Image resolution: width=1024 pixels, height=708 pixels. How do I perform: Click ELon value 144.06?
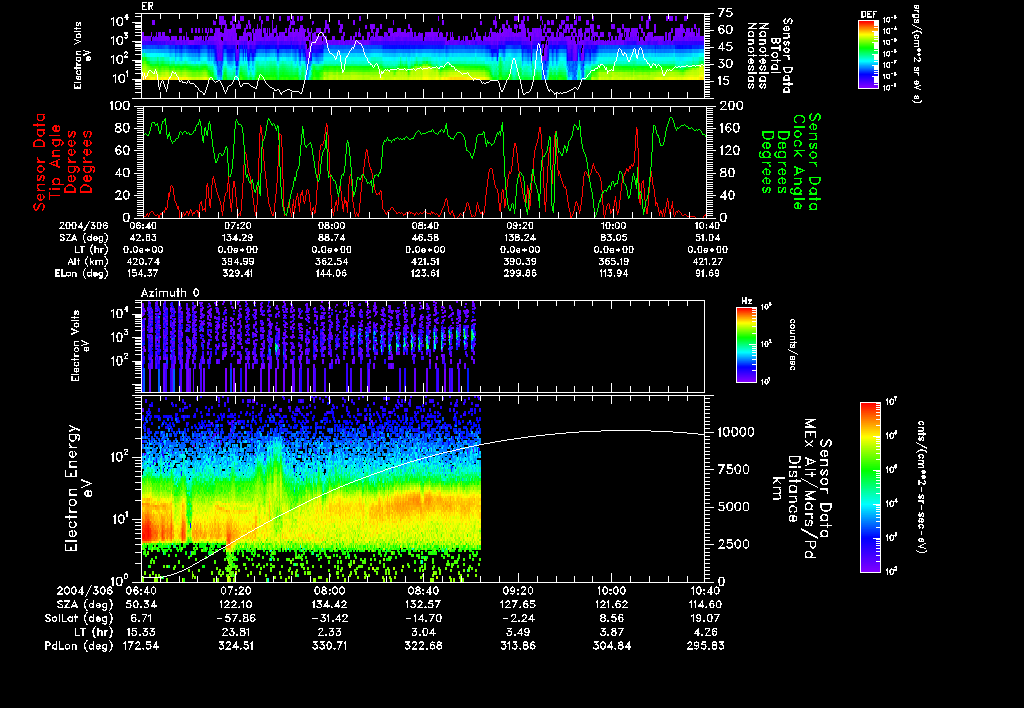click(x=331, y=274)
